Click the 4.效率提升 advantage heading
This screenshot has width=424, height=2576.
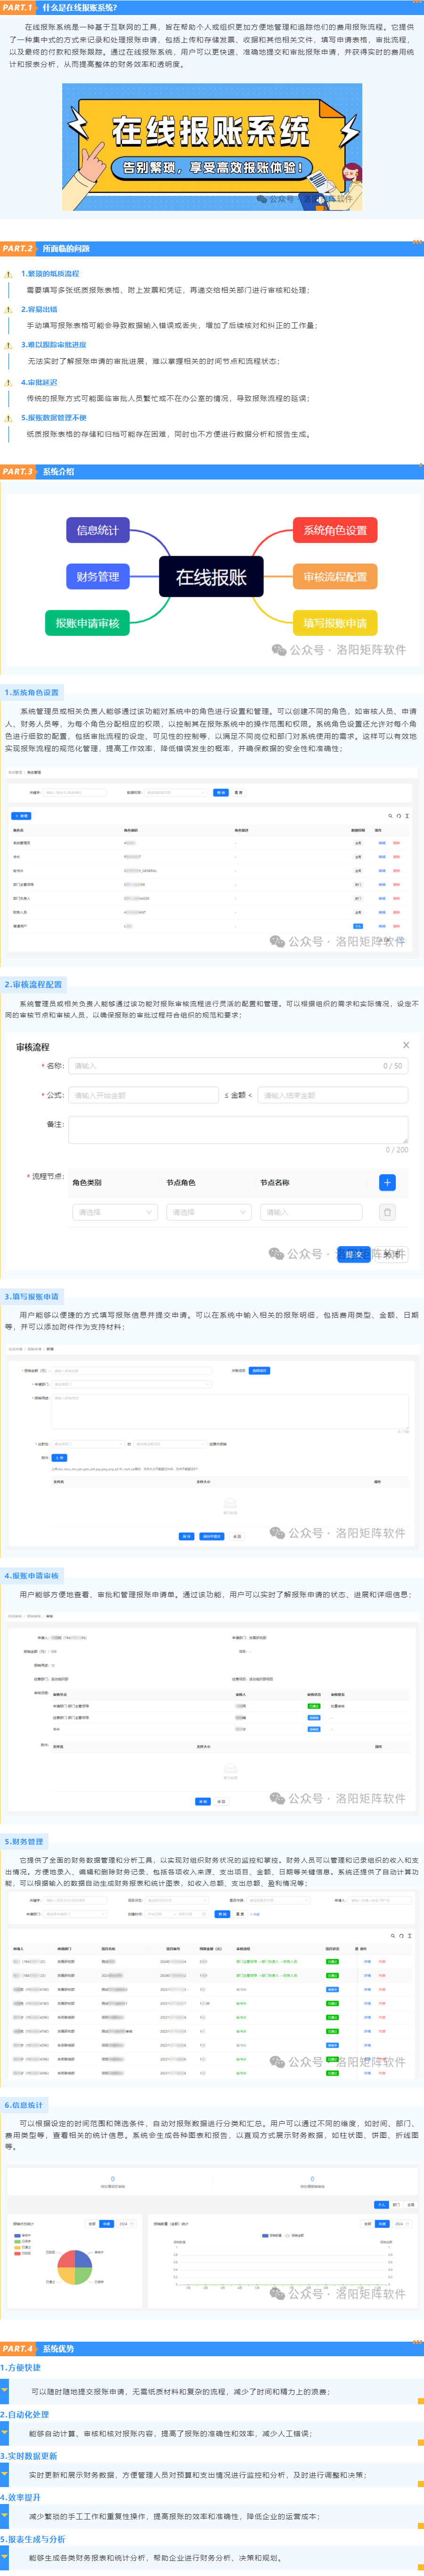tap(21, 2497)
